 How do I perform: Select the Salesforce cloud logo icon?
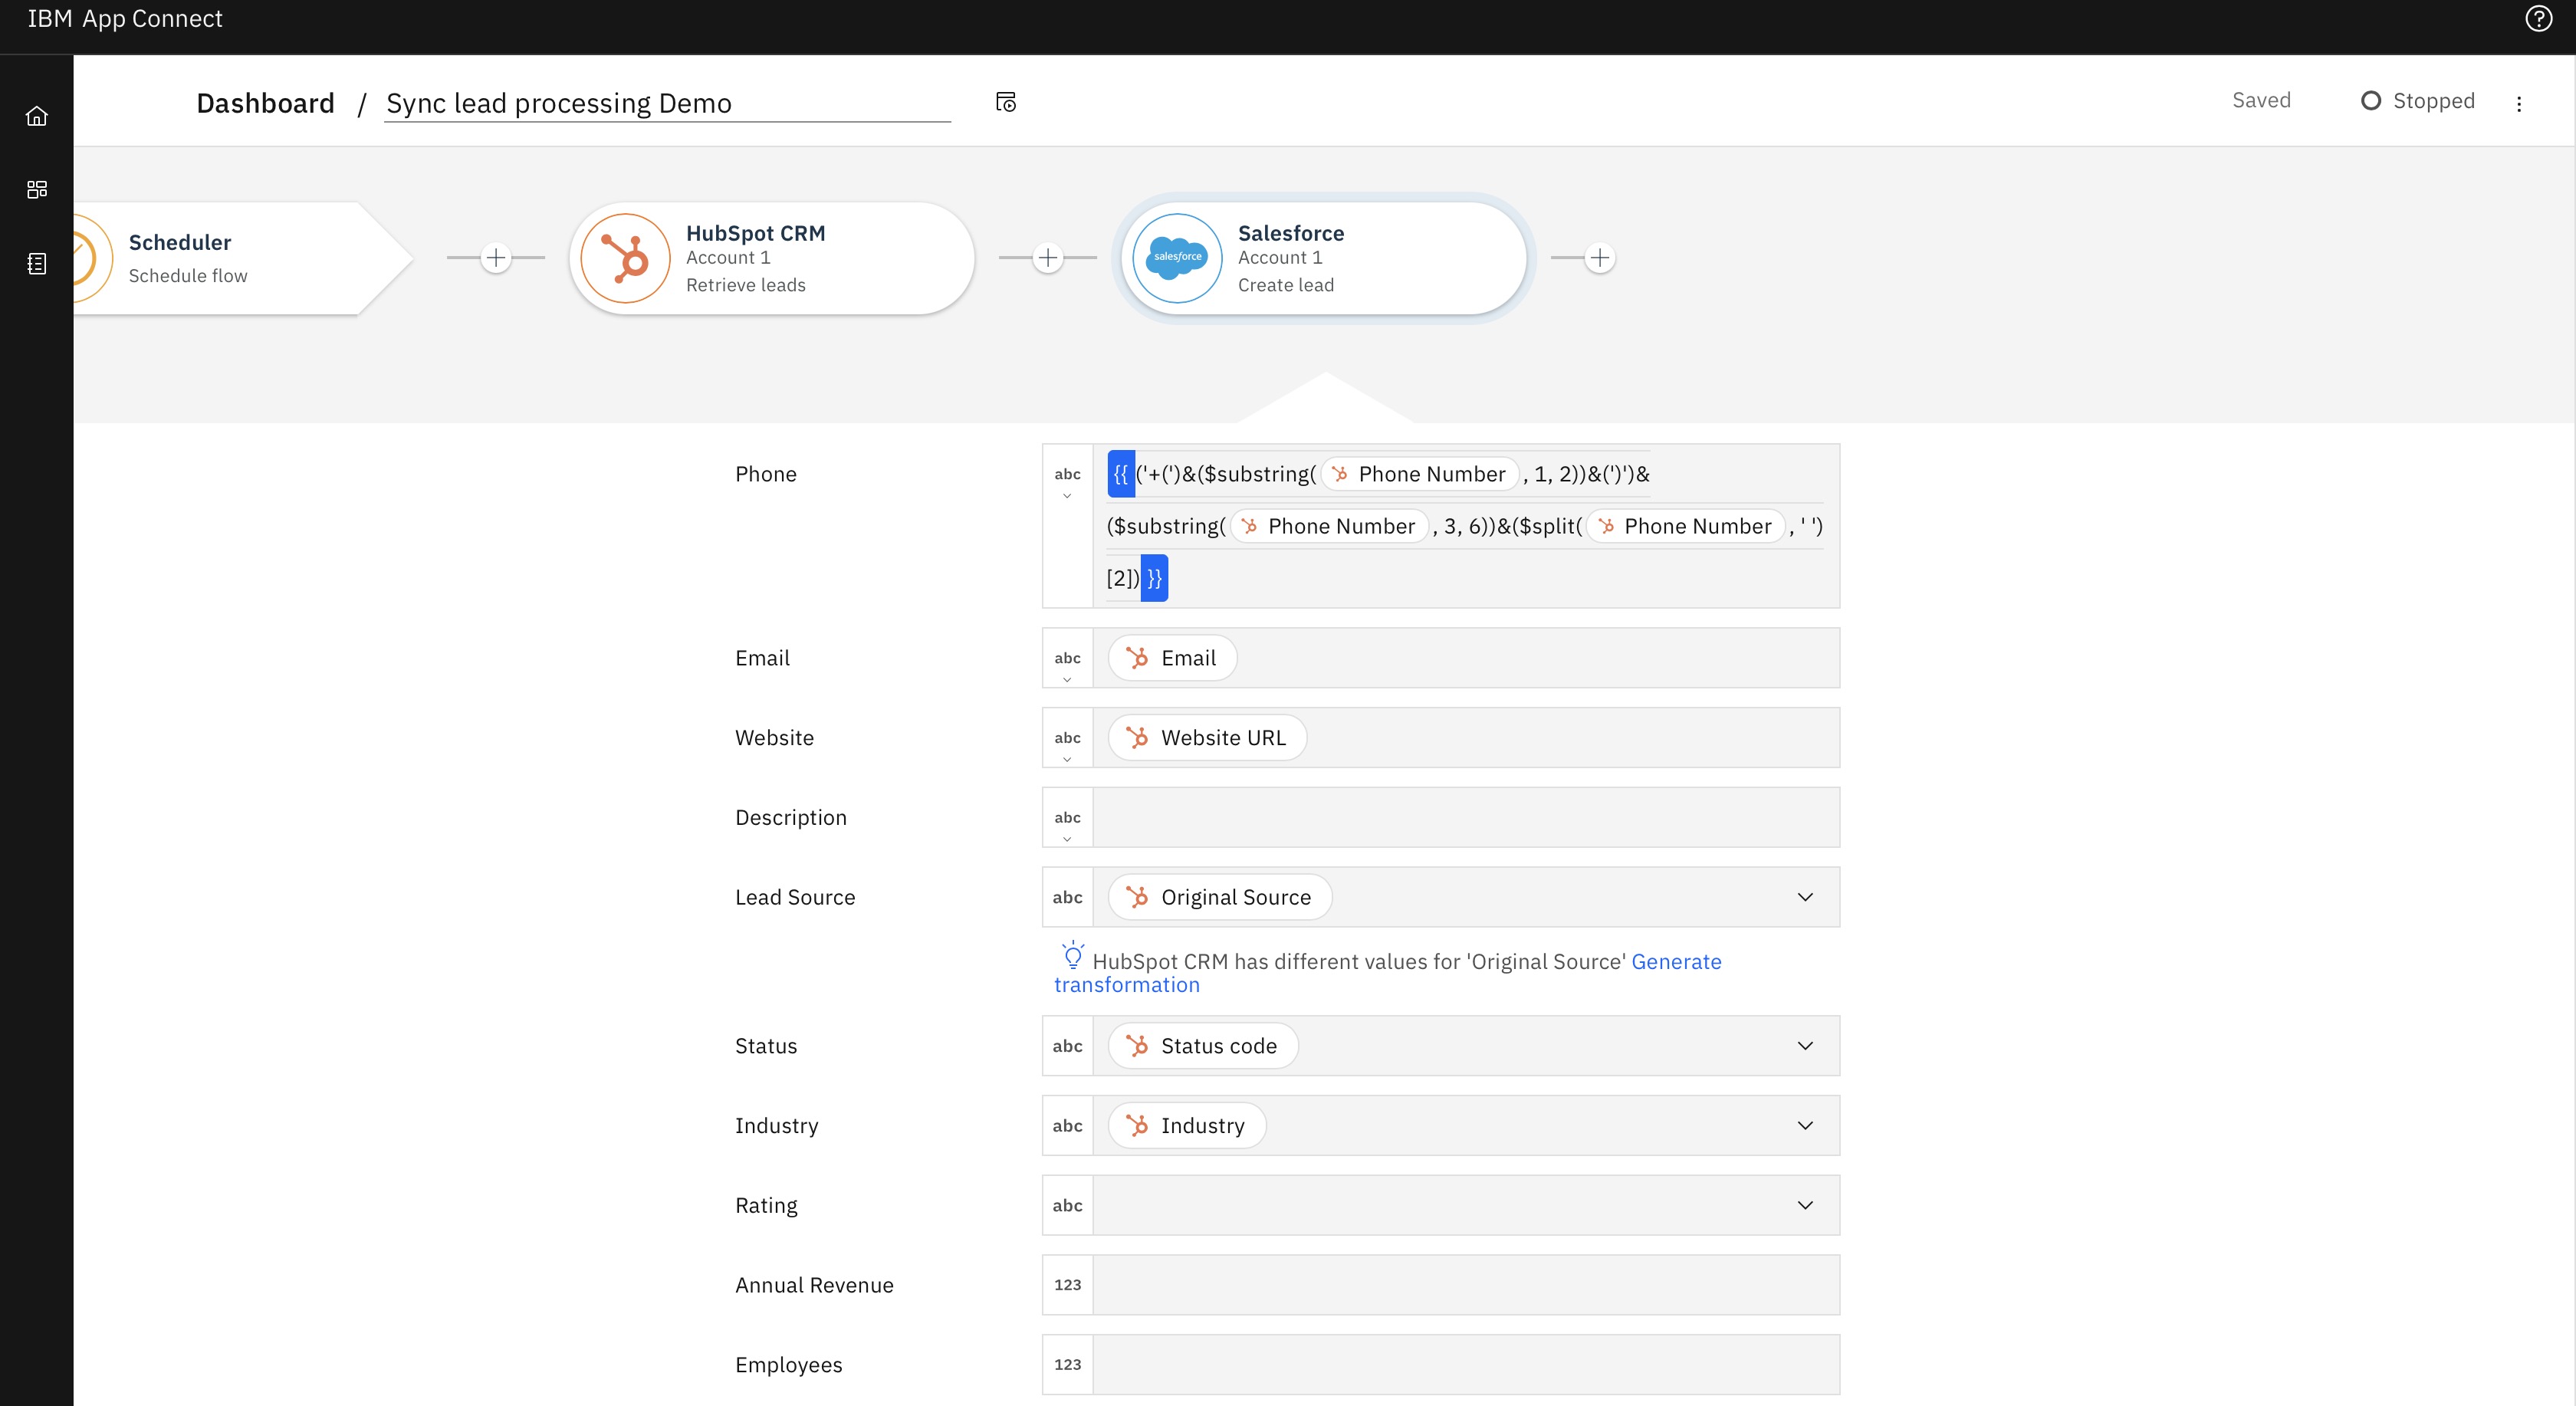click(1177, 258)
